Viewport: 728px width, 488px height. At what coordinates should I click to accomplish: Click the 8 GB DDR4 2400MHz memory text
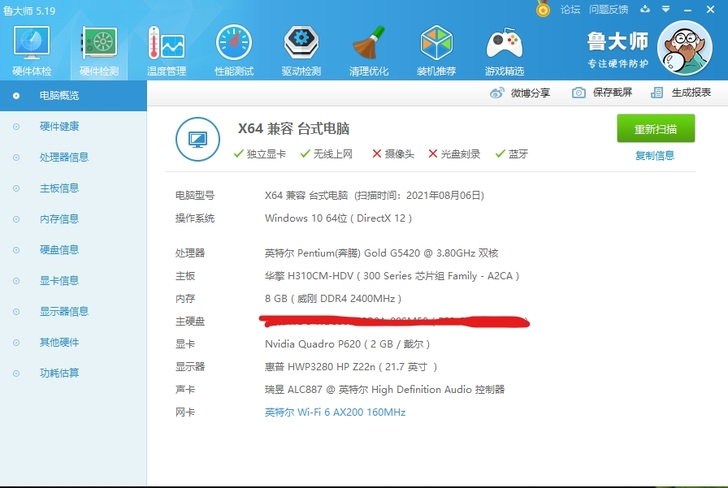click(333, 299)
